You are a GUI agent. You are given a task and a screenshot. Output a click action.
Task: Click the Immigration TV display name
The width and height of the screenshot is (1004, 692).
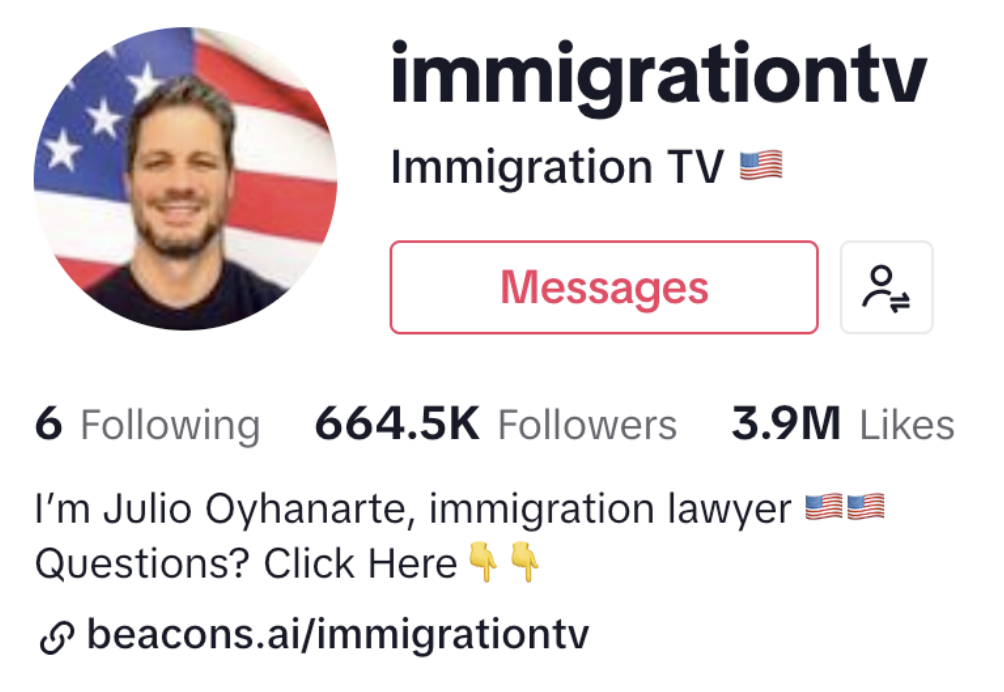tap(557, 167)
